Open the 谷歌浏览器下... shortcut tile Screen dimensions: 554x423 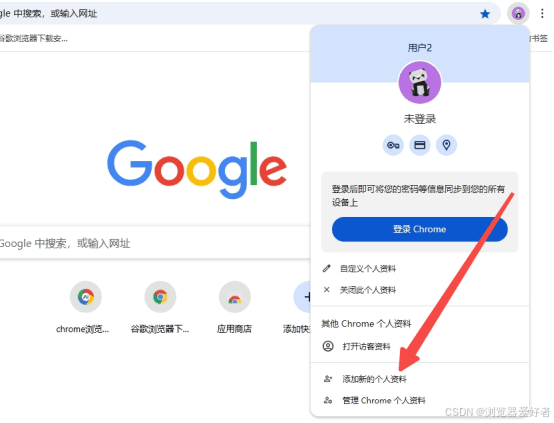(160, 308)
